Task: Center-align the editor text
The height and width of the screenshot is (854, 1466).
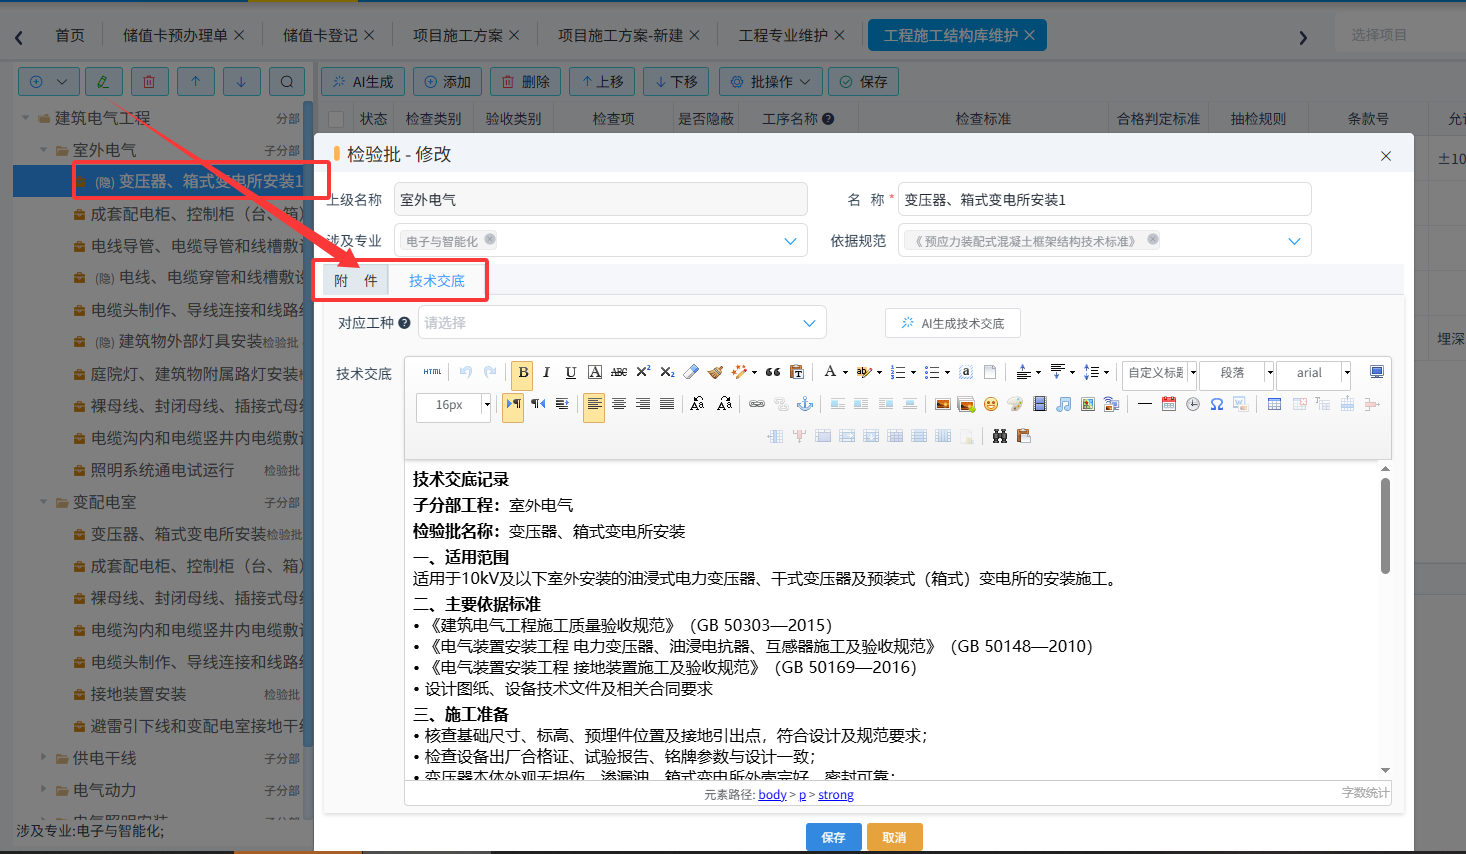Action: click(619, 404)
